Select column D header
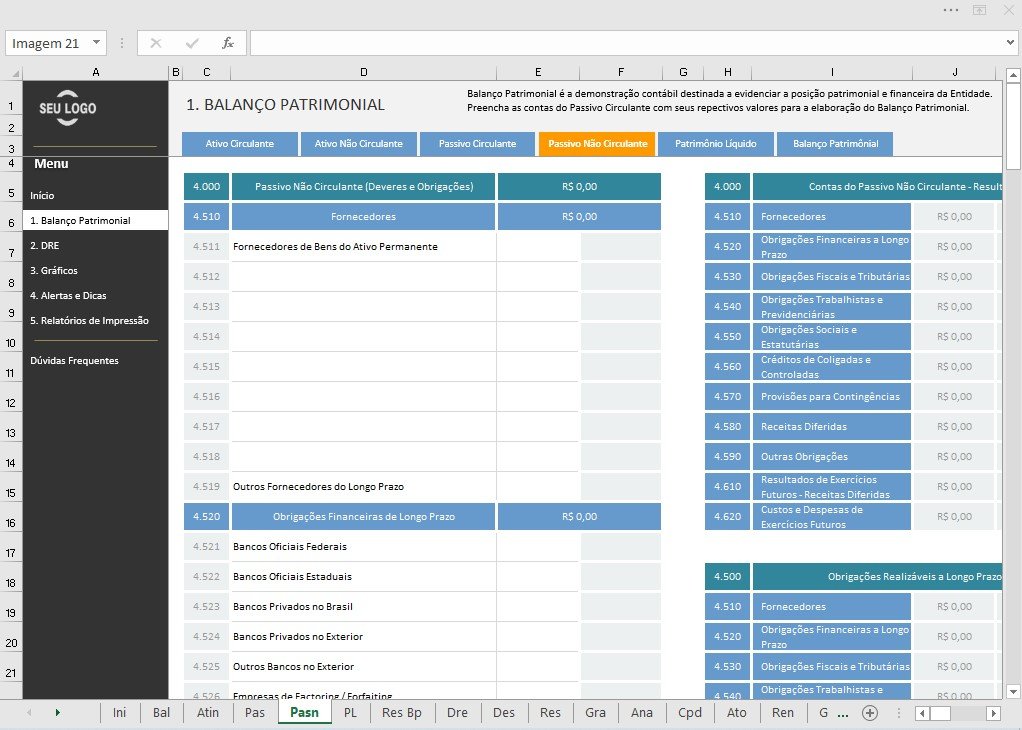The image size is (1022, 730). 363,72
